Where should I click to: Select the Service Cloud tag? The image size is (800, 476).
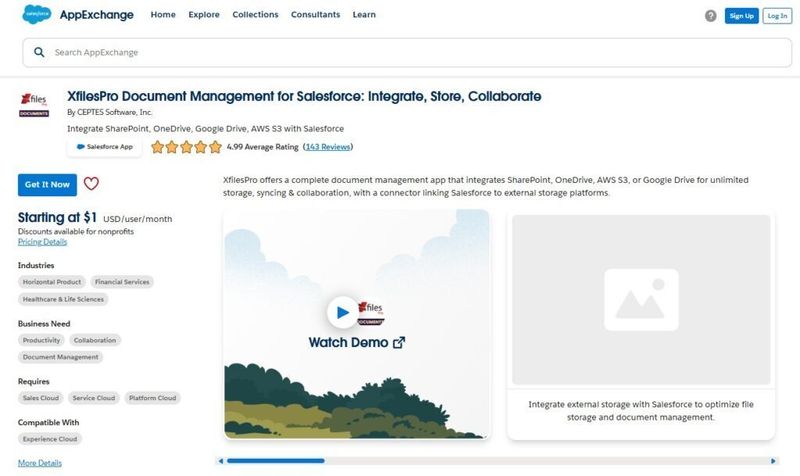(94, 398)
